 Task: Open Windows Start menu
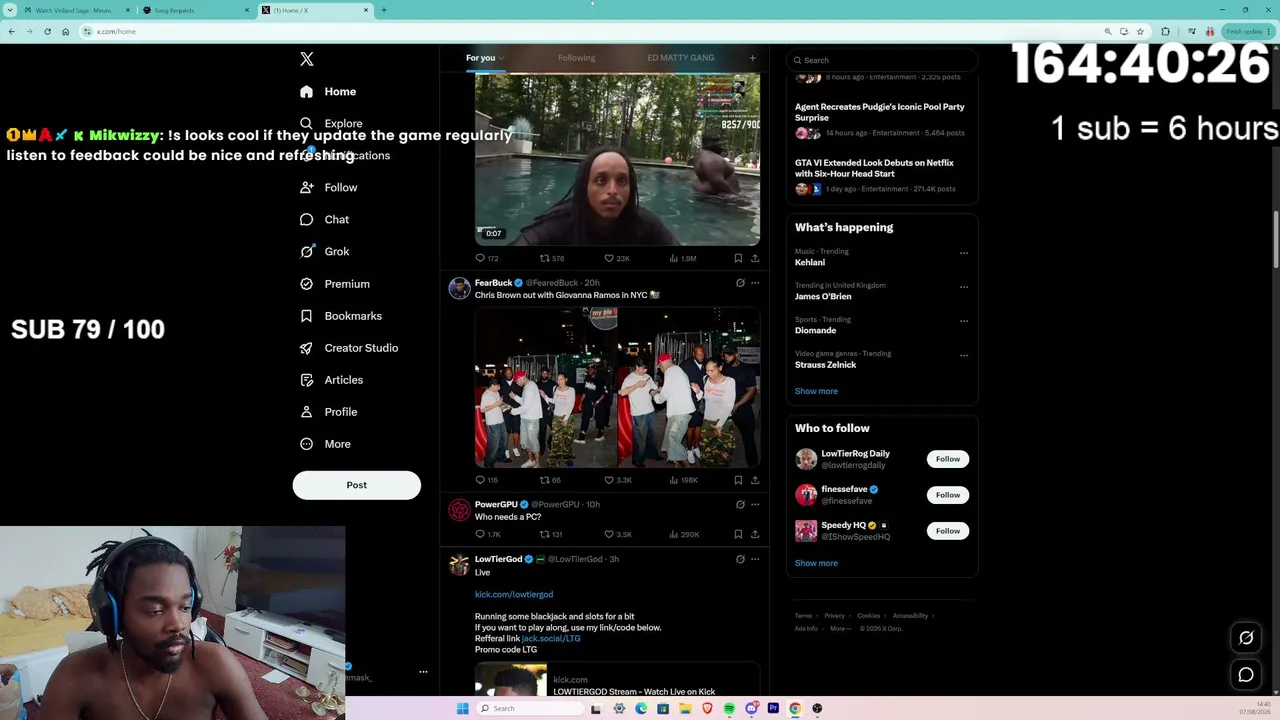coord(462,708)
